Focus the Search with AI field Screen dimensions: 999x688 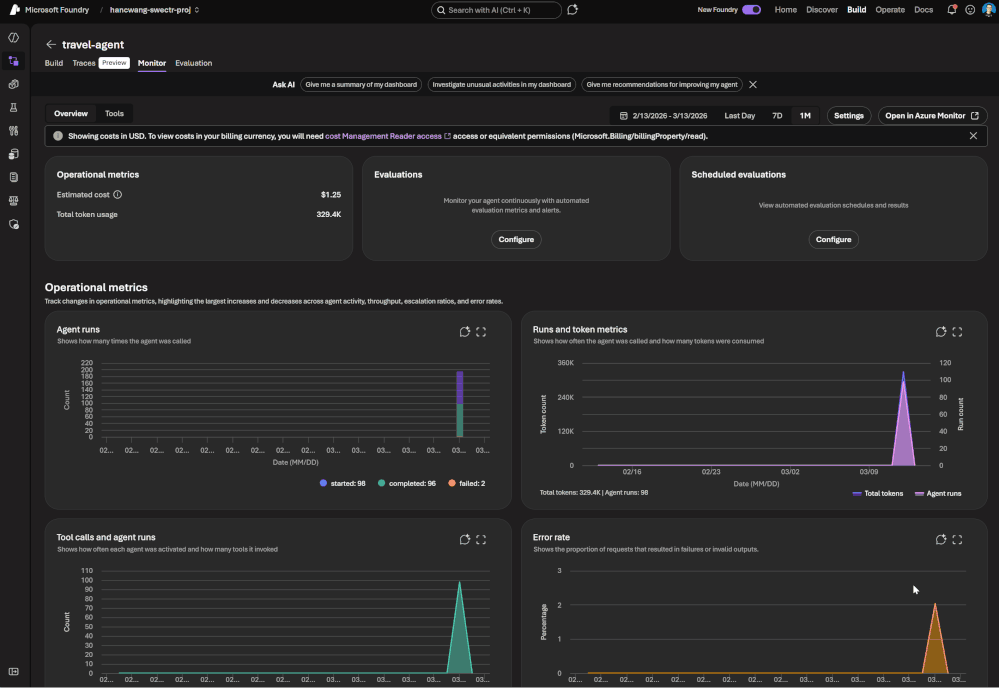point(496,10)
